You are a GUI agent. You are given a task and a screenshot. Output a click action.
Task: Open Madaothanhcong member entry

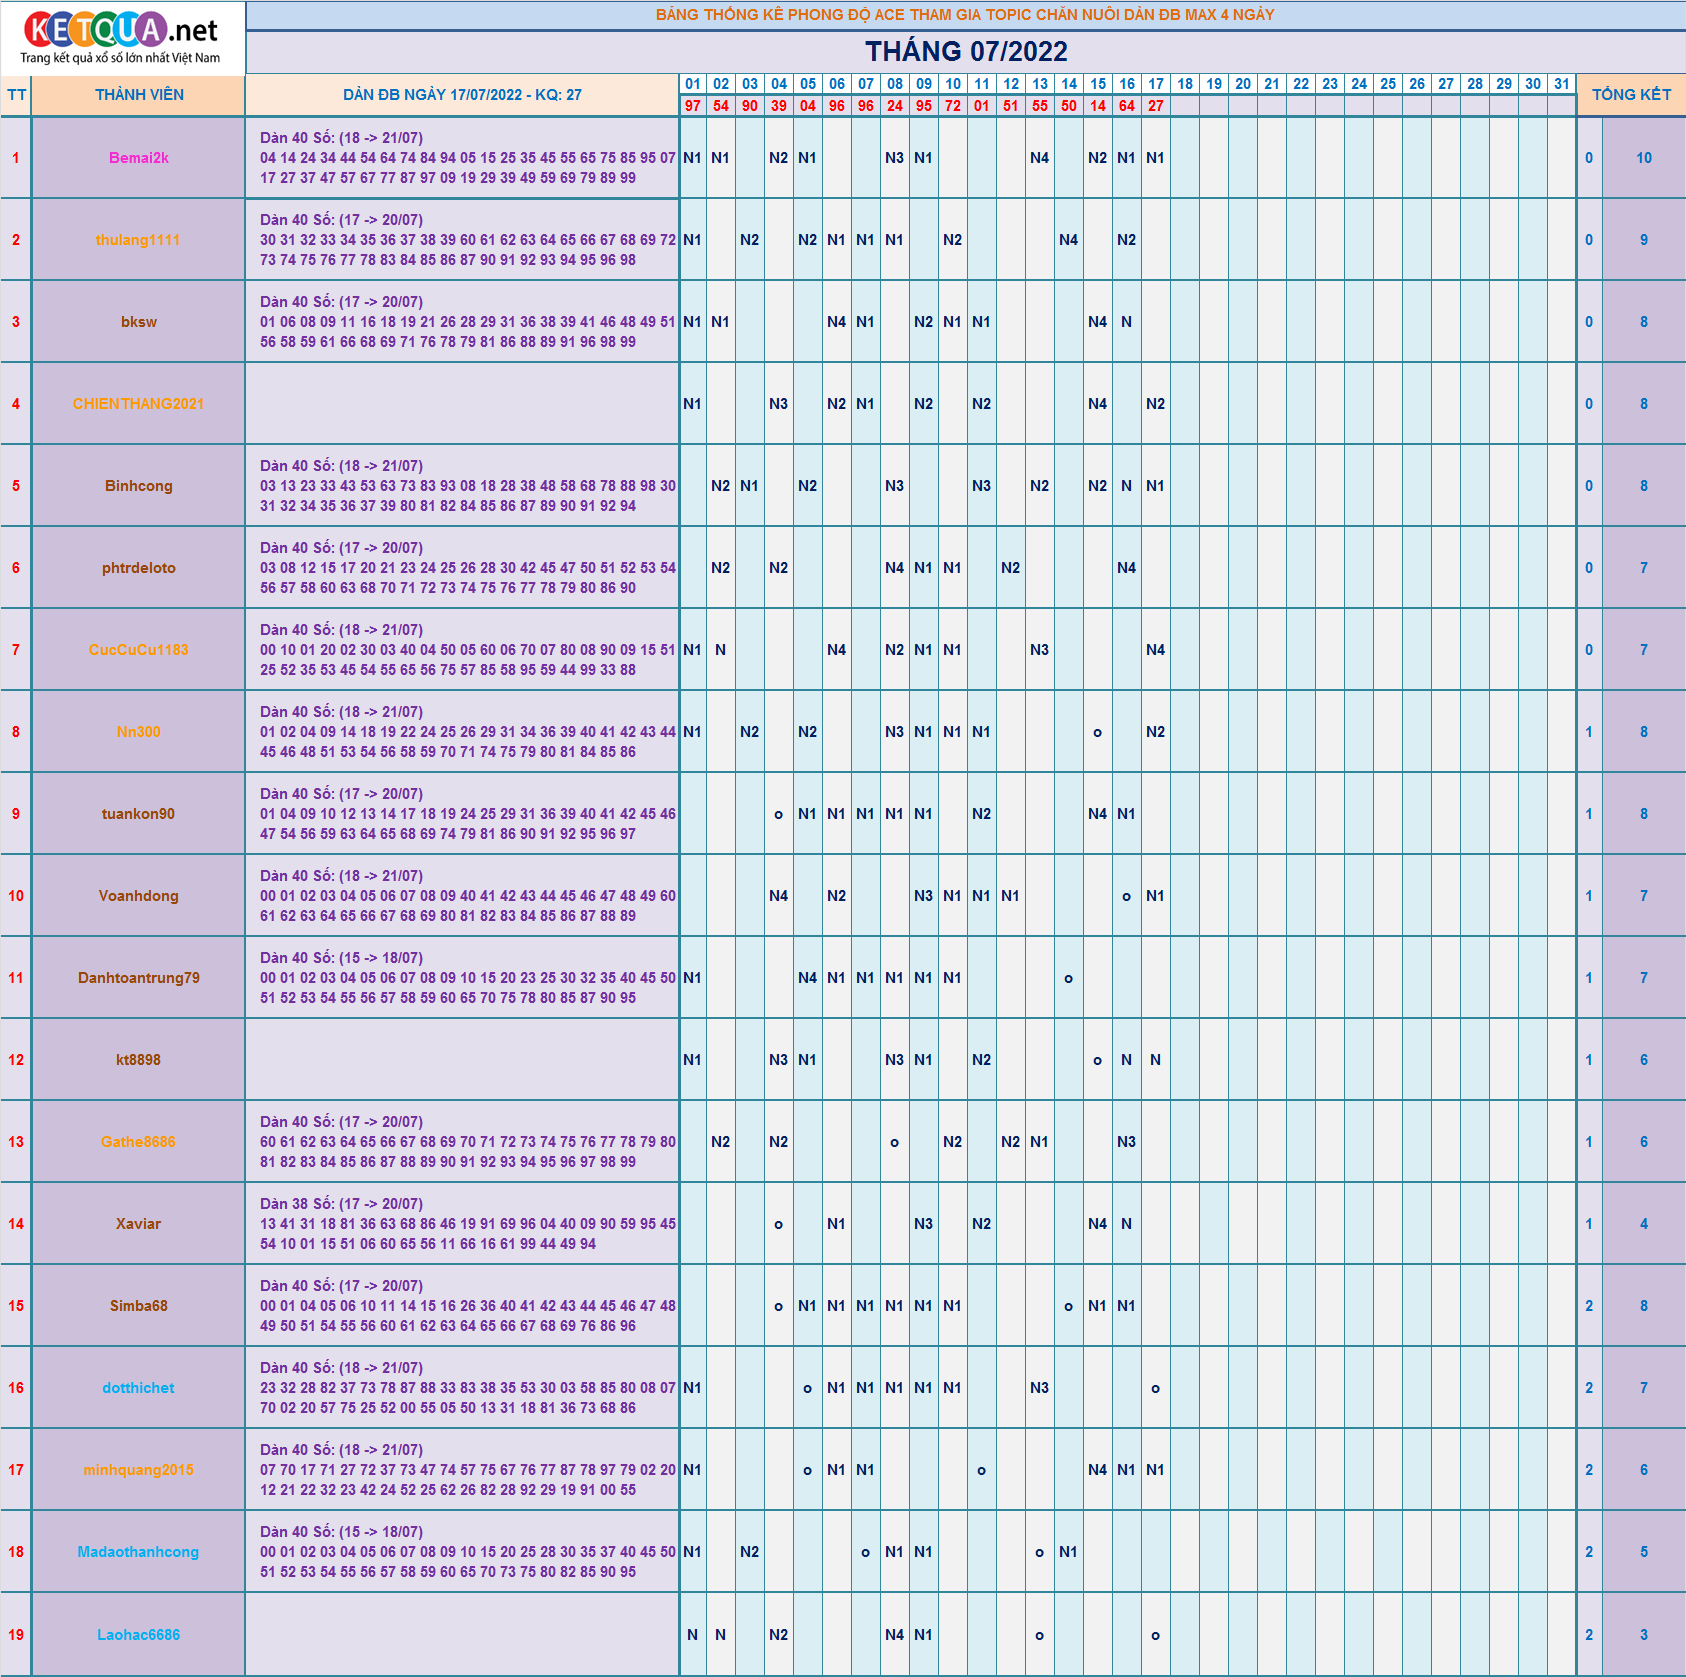tap(138, 1552)
